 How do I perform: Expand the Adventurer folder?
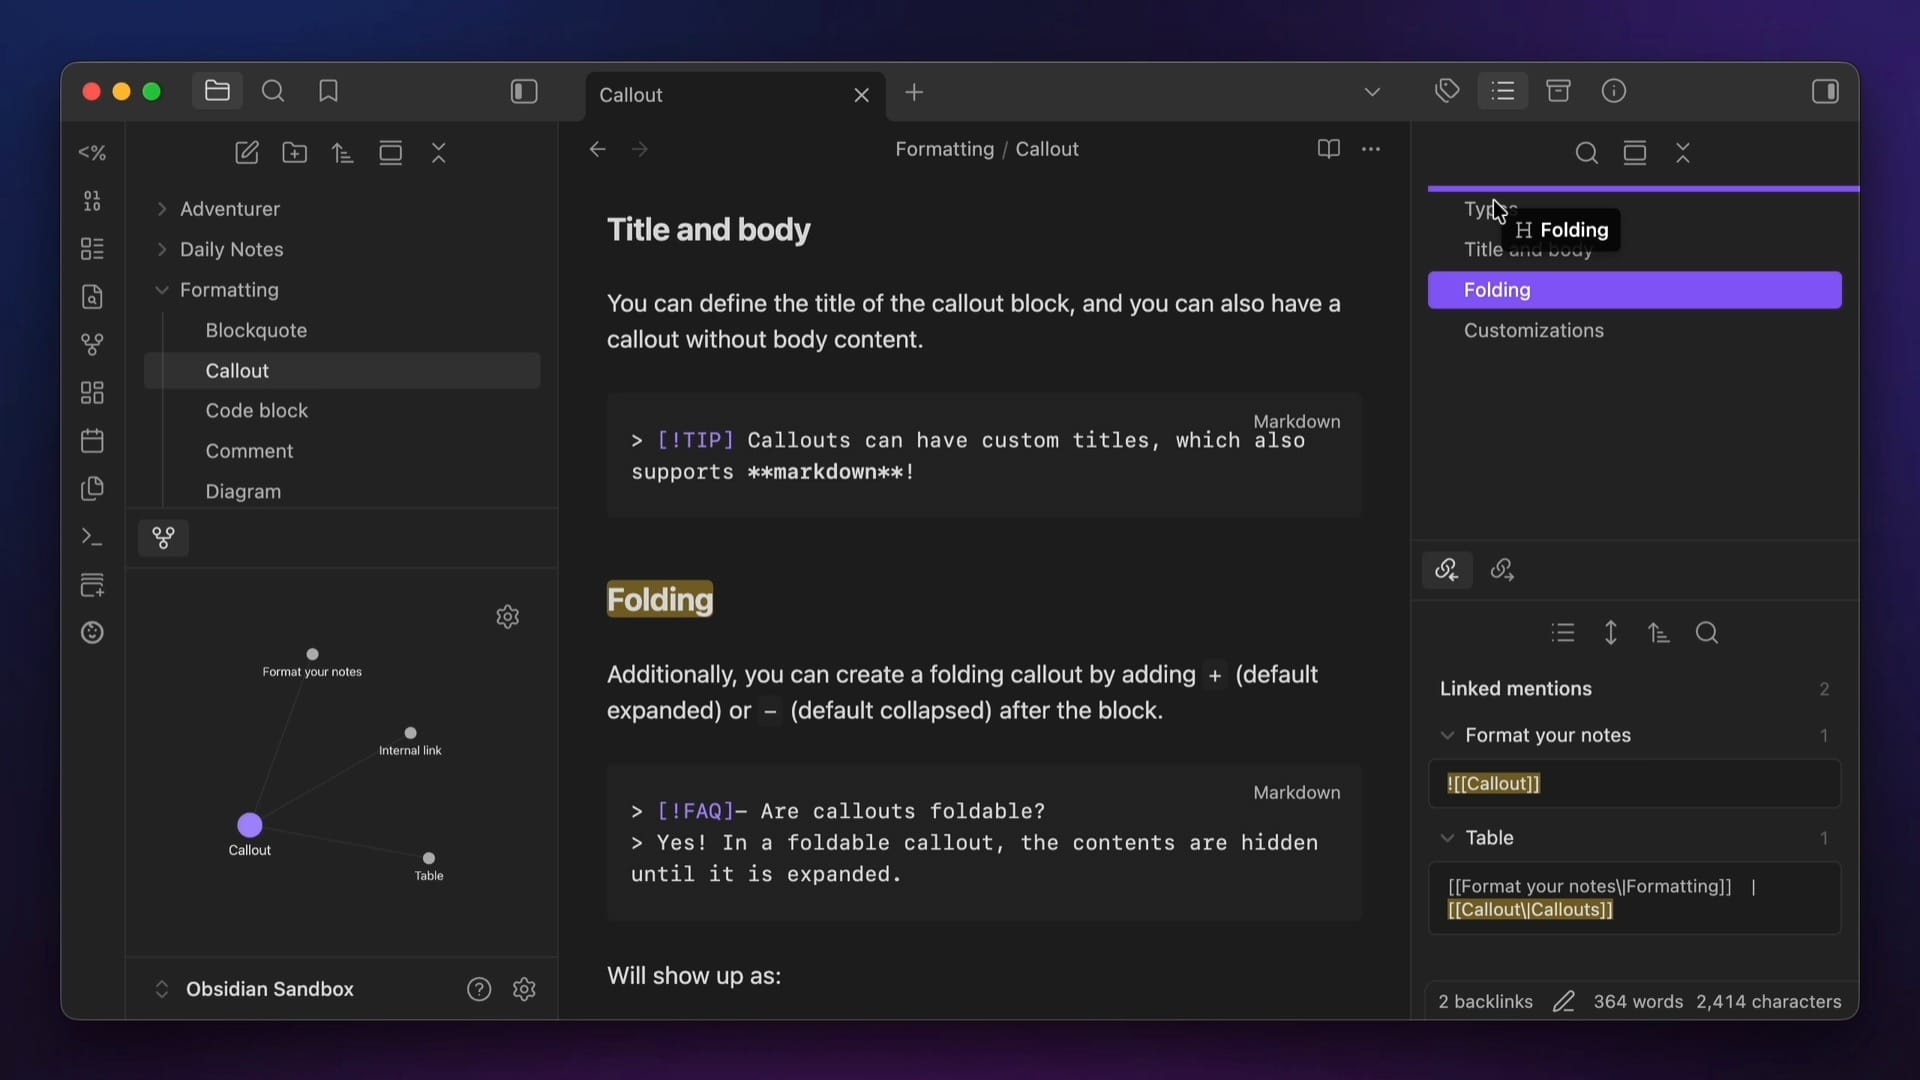[162, 209]
